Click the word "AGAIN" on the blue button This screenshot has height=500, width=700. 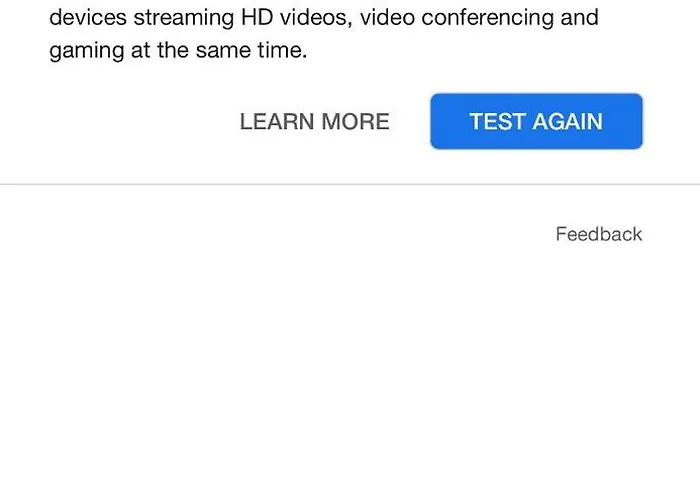tap(566, 122)
